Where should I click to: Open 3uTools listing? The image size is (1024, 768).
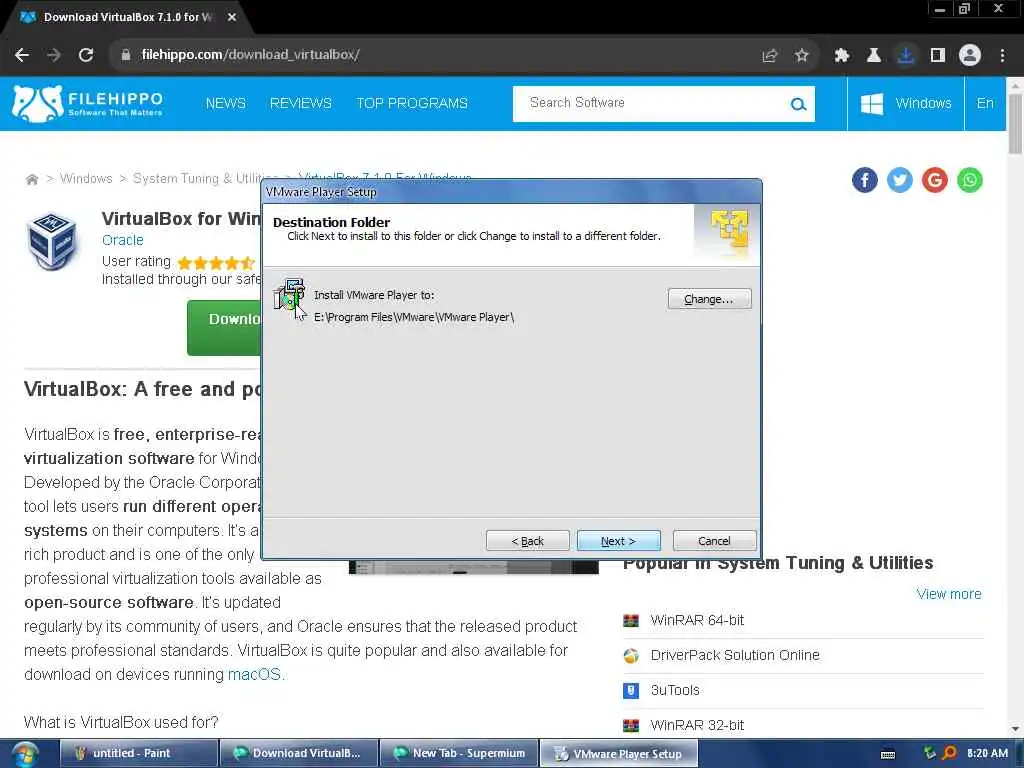pos(675,690)
